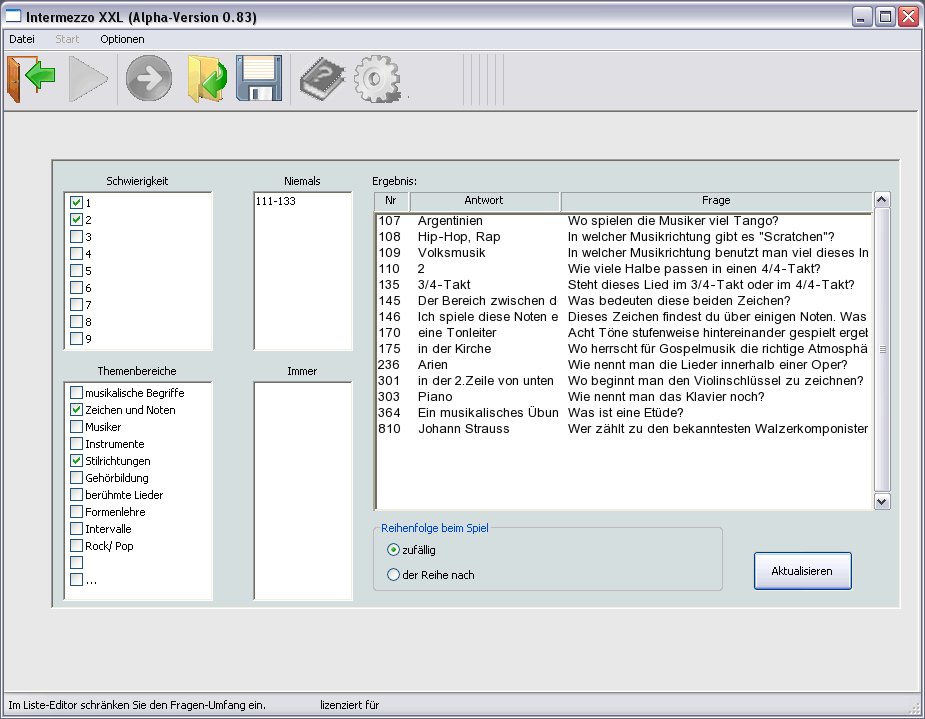This screenshot has height=719, width=925.
Task: Check the '...' topic checkbox
Action: coord(76,580)
